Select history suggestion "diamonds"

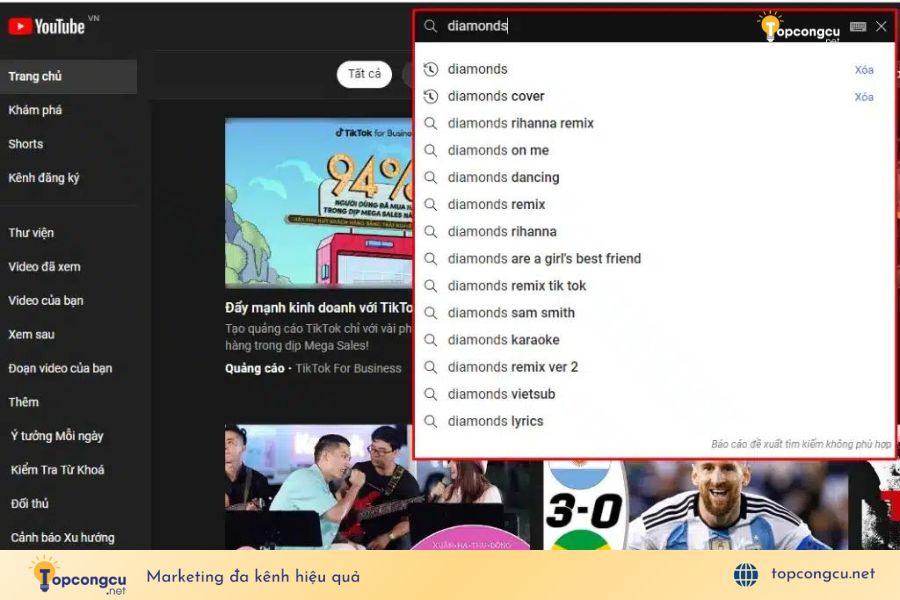pos(478,69)
